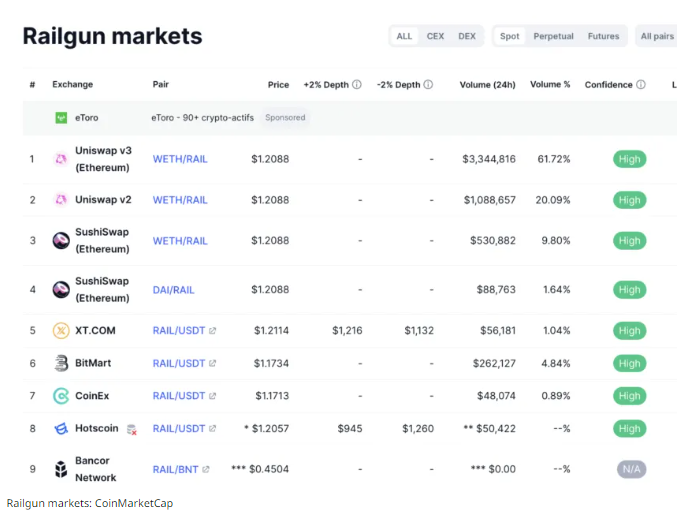Open the WETH/RAIL pair on Uniswap v2

(180, 200)
